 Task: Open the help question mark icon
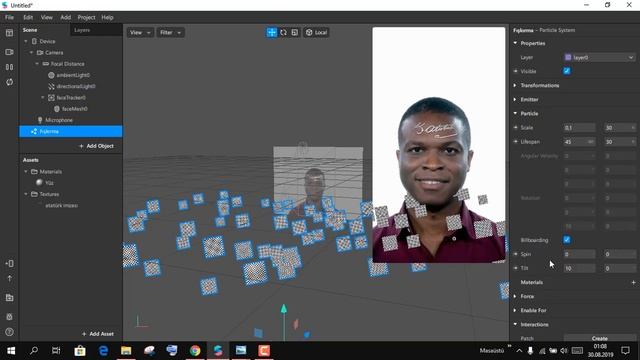pyautogui.click(x=9, y=332)
